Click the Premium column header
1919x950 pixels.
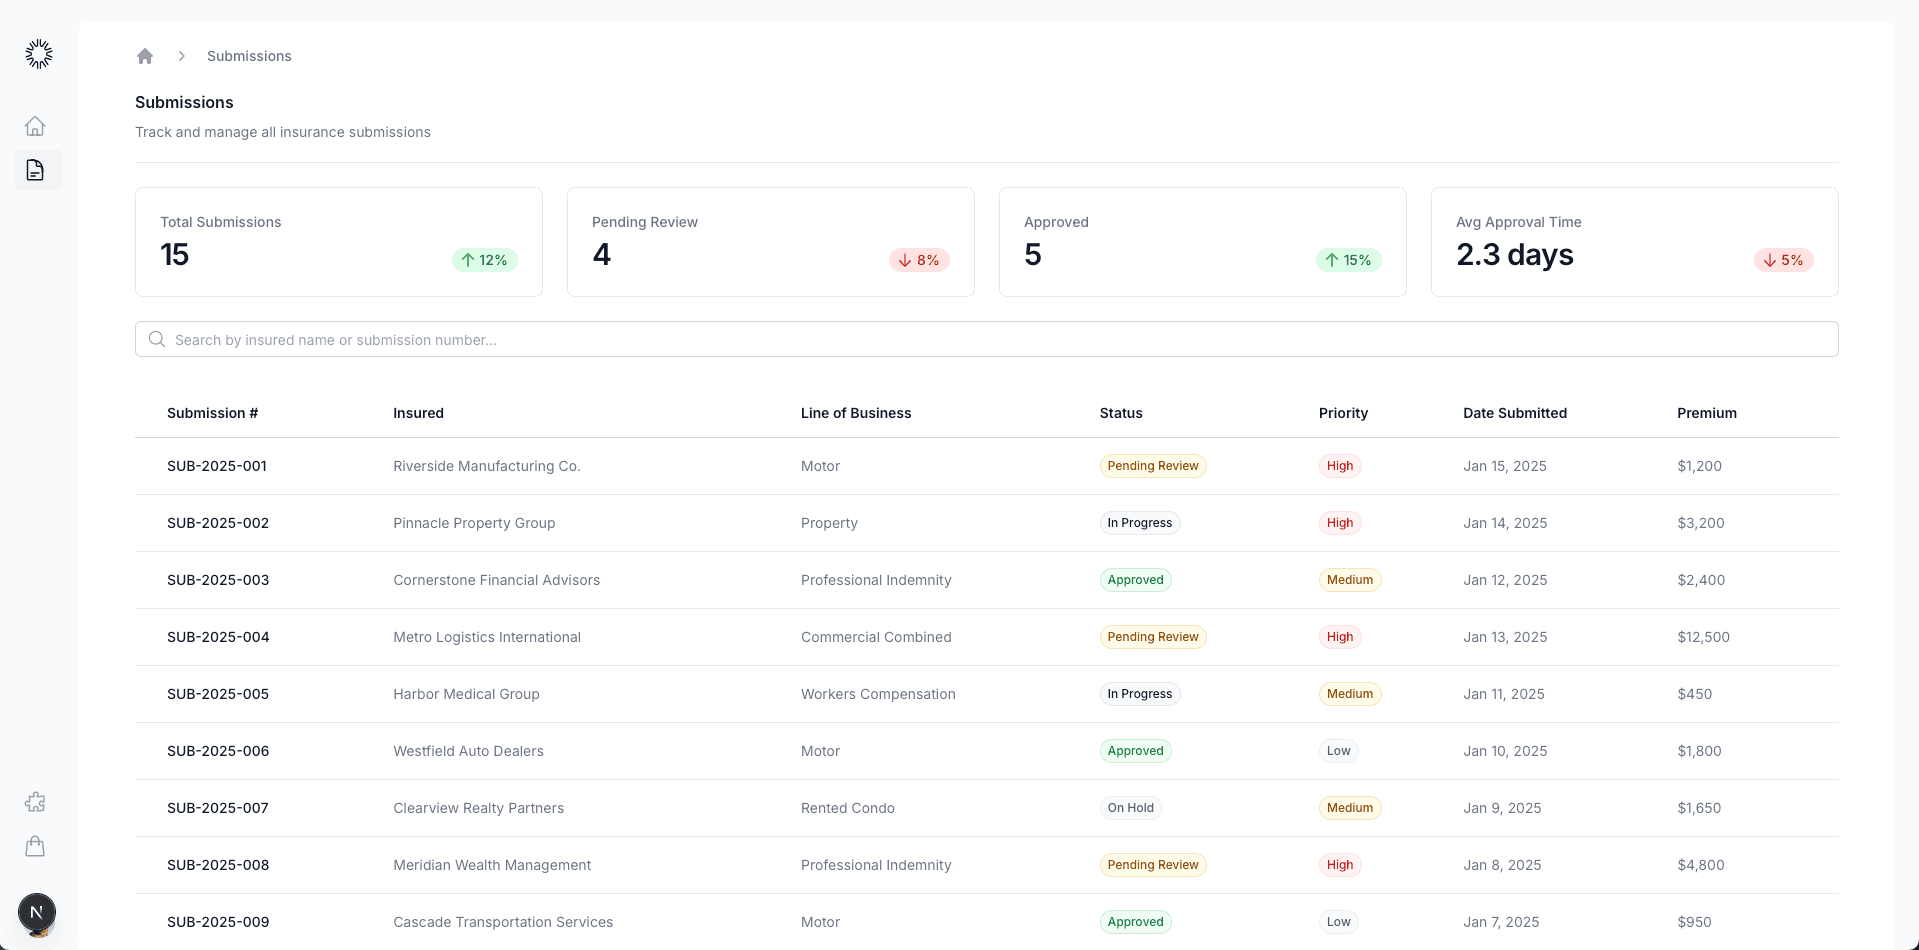[1706, 413]
